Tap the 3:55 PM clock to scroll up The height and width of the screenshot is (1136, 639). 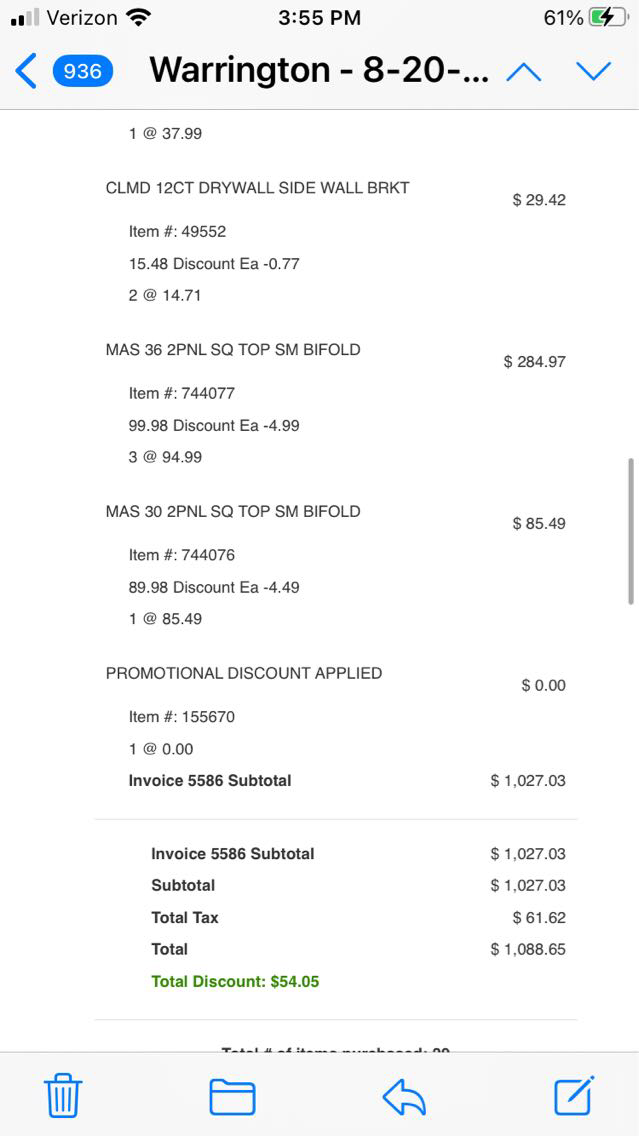coord(318,18)
